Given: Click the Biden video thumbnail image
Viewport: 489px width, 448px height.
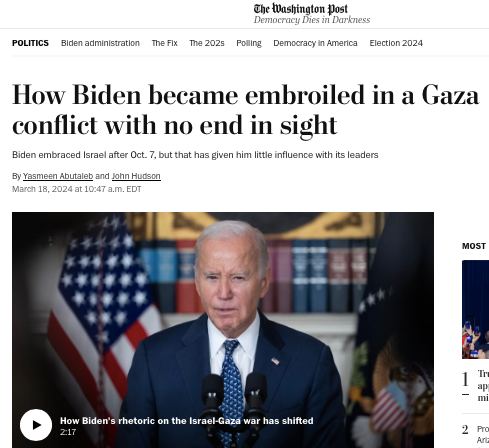Looking at the screenshot, I should 223,330.
